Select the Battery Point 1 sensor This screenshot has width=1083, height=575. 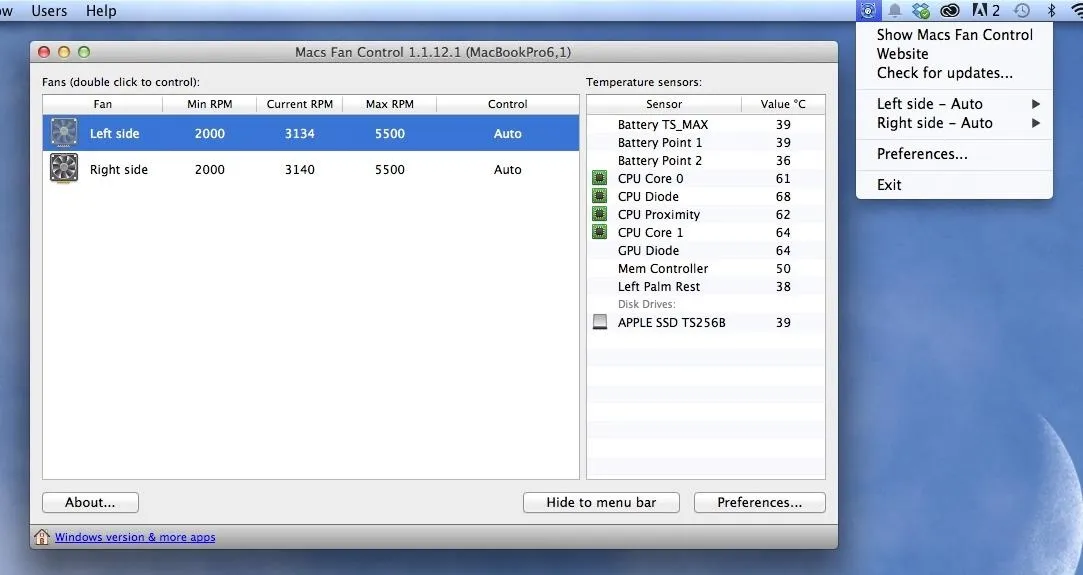tap(660, 142)
